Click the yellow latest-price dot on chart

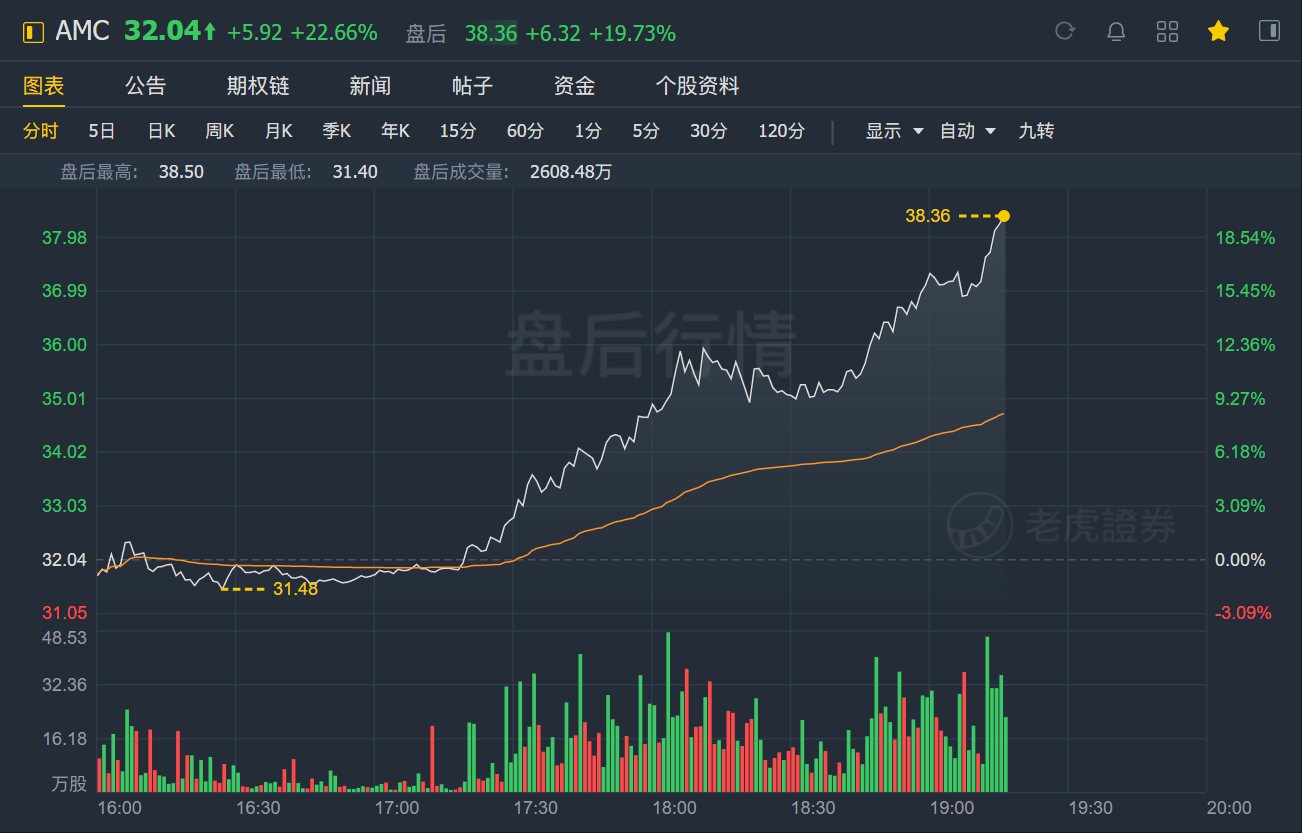[x=1004, y=216]
